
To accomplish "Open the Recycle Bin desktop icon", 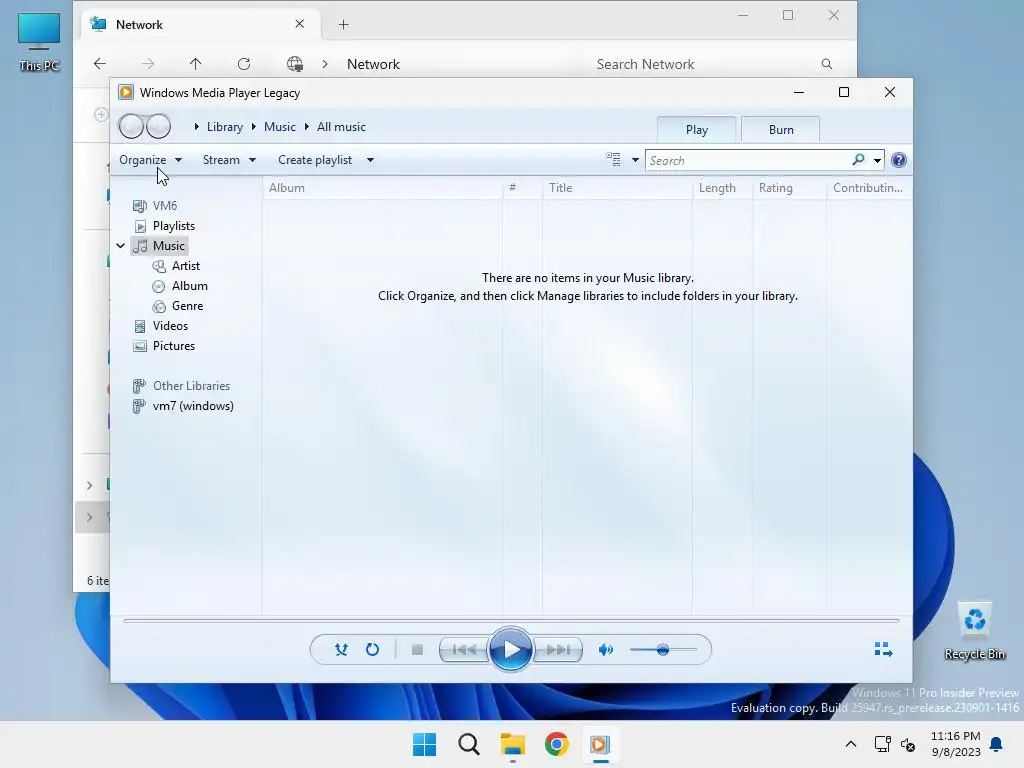I will pos(974,631).
